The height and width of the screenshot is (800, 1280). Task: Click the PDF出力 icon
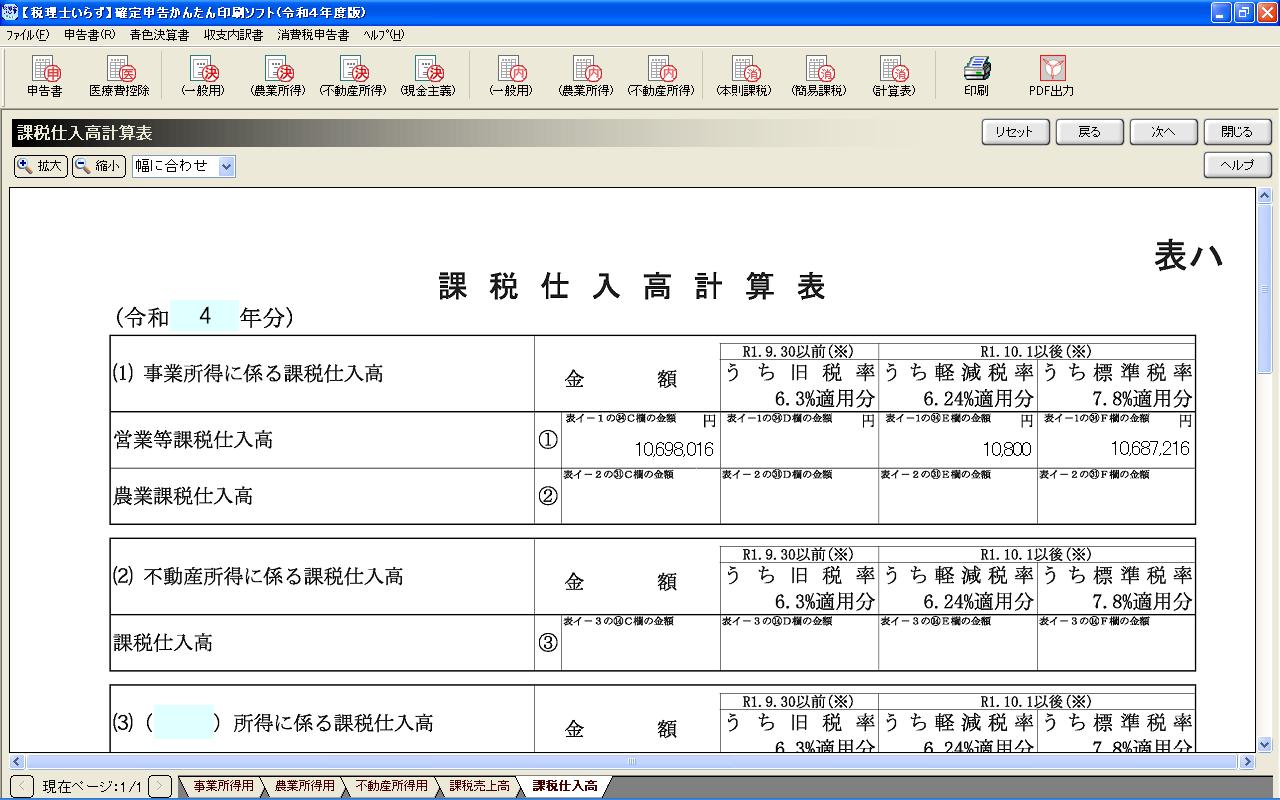1052,76
